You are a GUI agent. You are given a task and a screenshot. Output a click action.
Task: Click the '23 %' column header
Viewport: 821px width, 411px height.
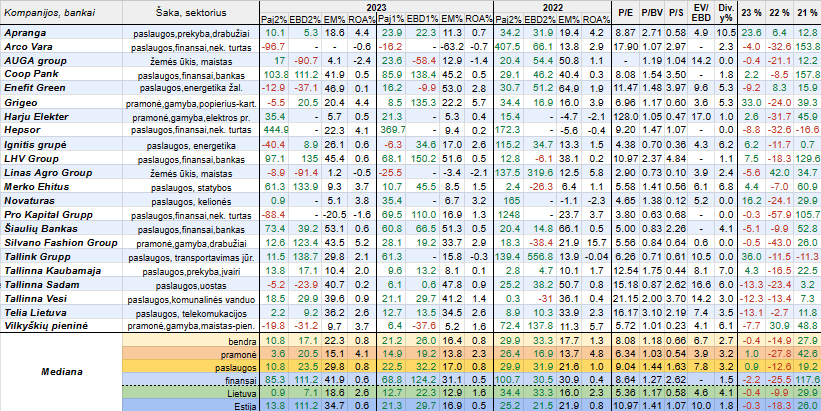click(752, 12)
